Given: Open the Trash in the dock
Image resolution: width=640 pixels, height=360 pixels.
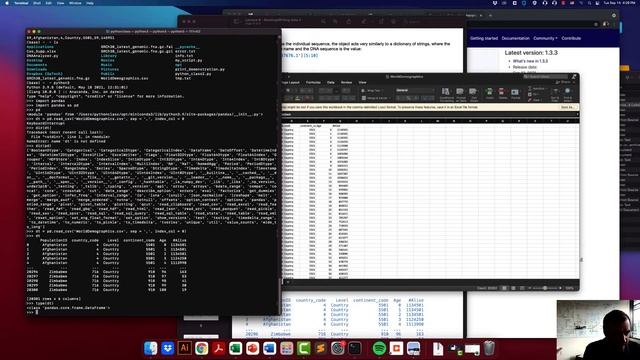Looking at the screenshot, I should 489,348.
